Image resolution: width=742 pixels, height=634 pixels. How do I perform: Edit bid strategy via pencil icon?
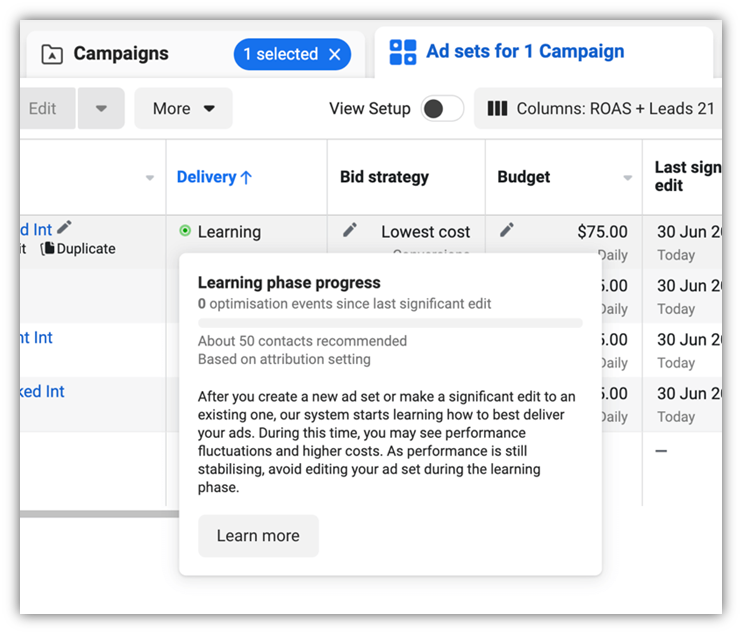point(350,230)
